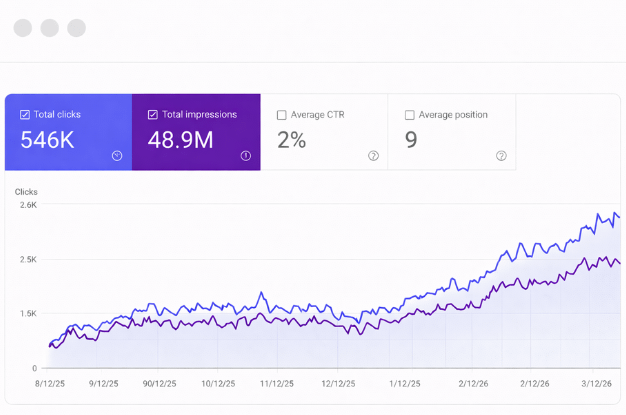This screenshot has height=415, width=626.
Task: Click the first gray window control dot
Action: [x=23, y=28]
